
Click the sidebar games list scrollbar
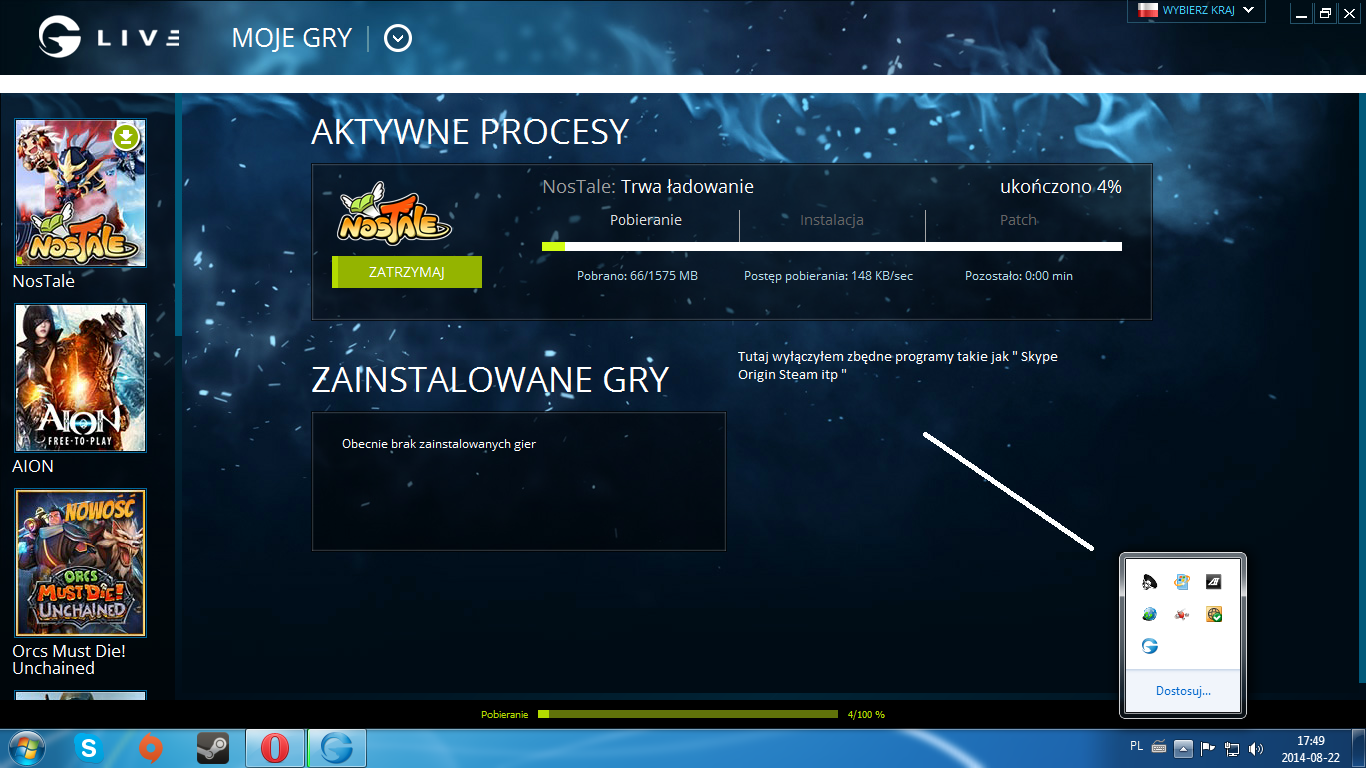click(x=178, y=215)
